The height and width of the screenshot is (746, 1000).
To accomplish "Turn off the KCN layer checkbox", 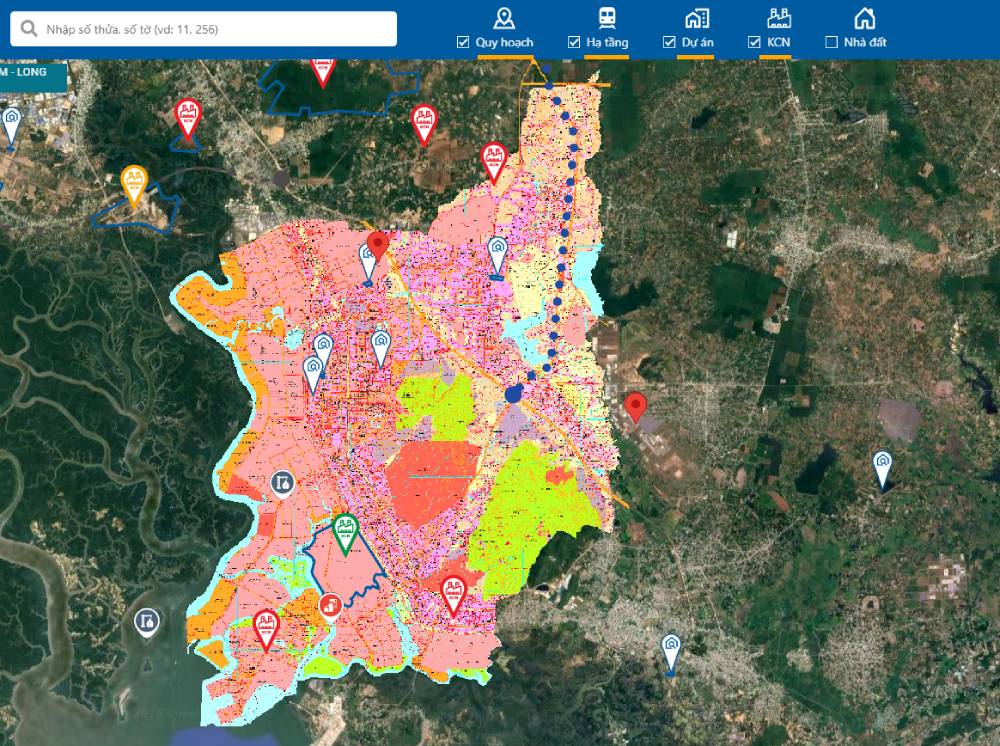I will click(755, 42).
